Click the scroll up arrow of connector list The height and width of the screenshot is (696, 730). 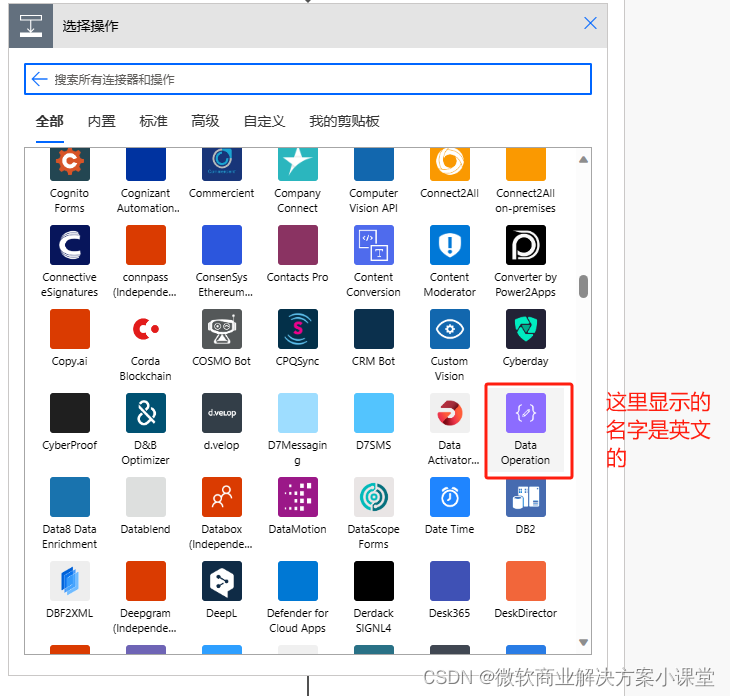(583, 160)
